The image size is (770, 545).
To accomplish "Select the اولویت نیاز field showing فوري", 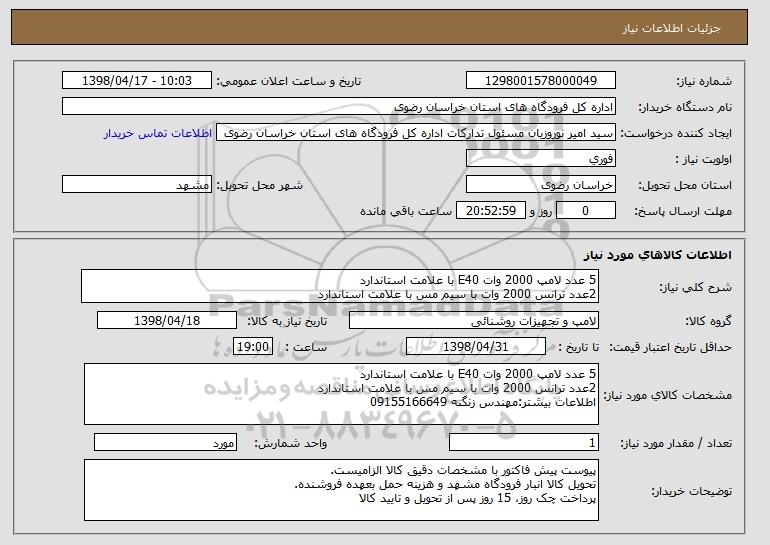I will 541,159.
